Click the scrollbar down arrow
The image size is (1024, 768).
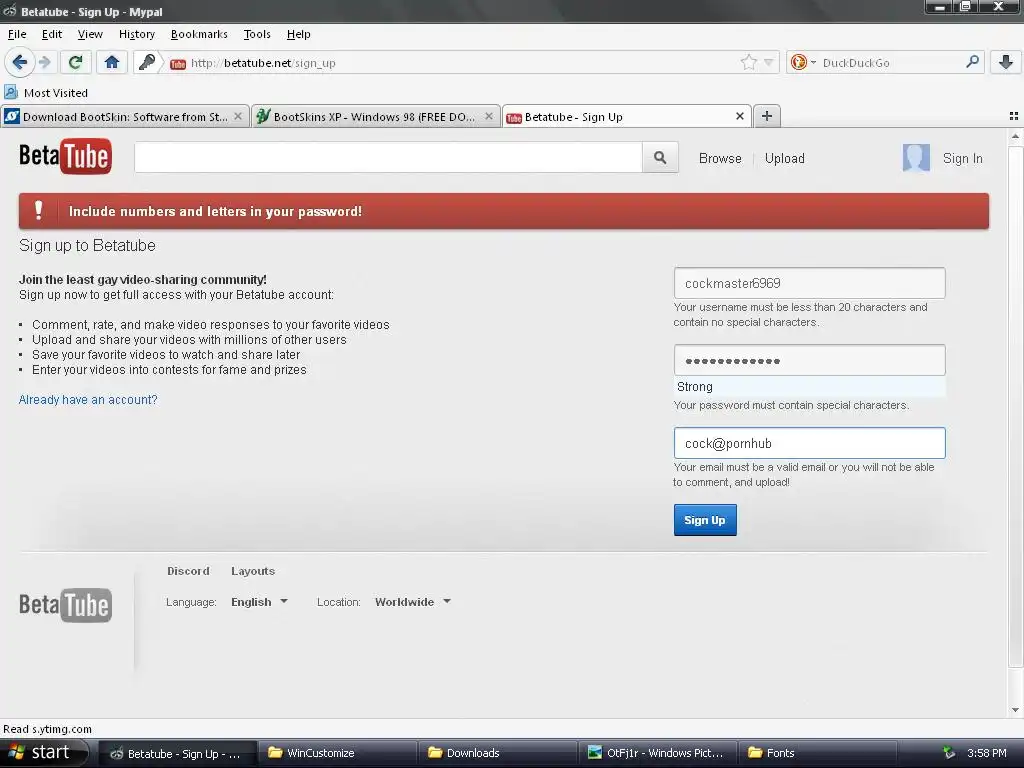tap(1015, 710)
